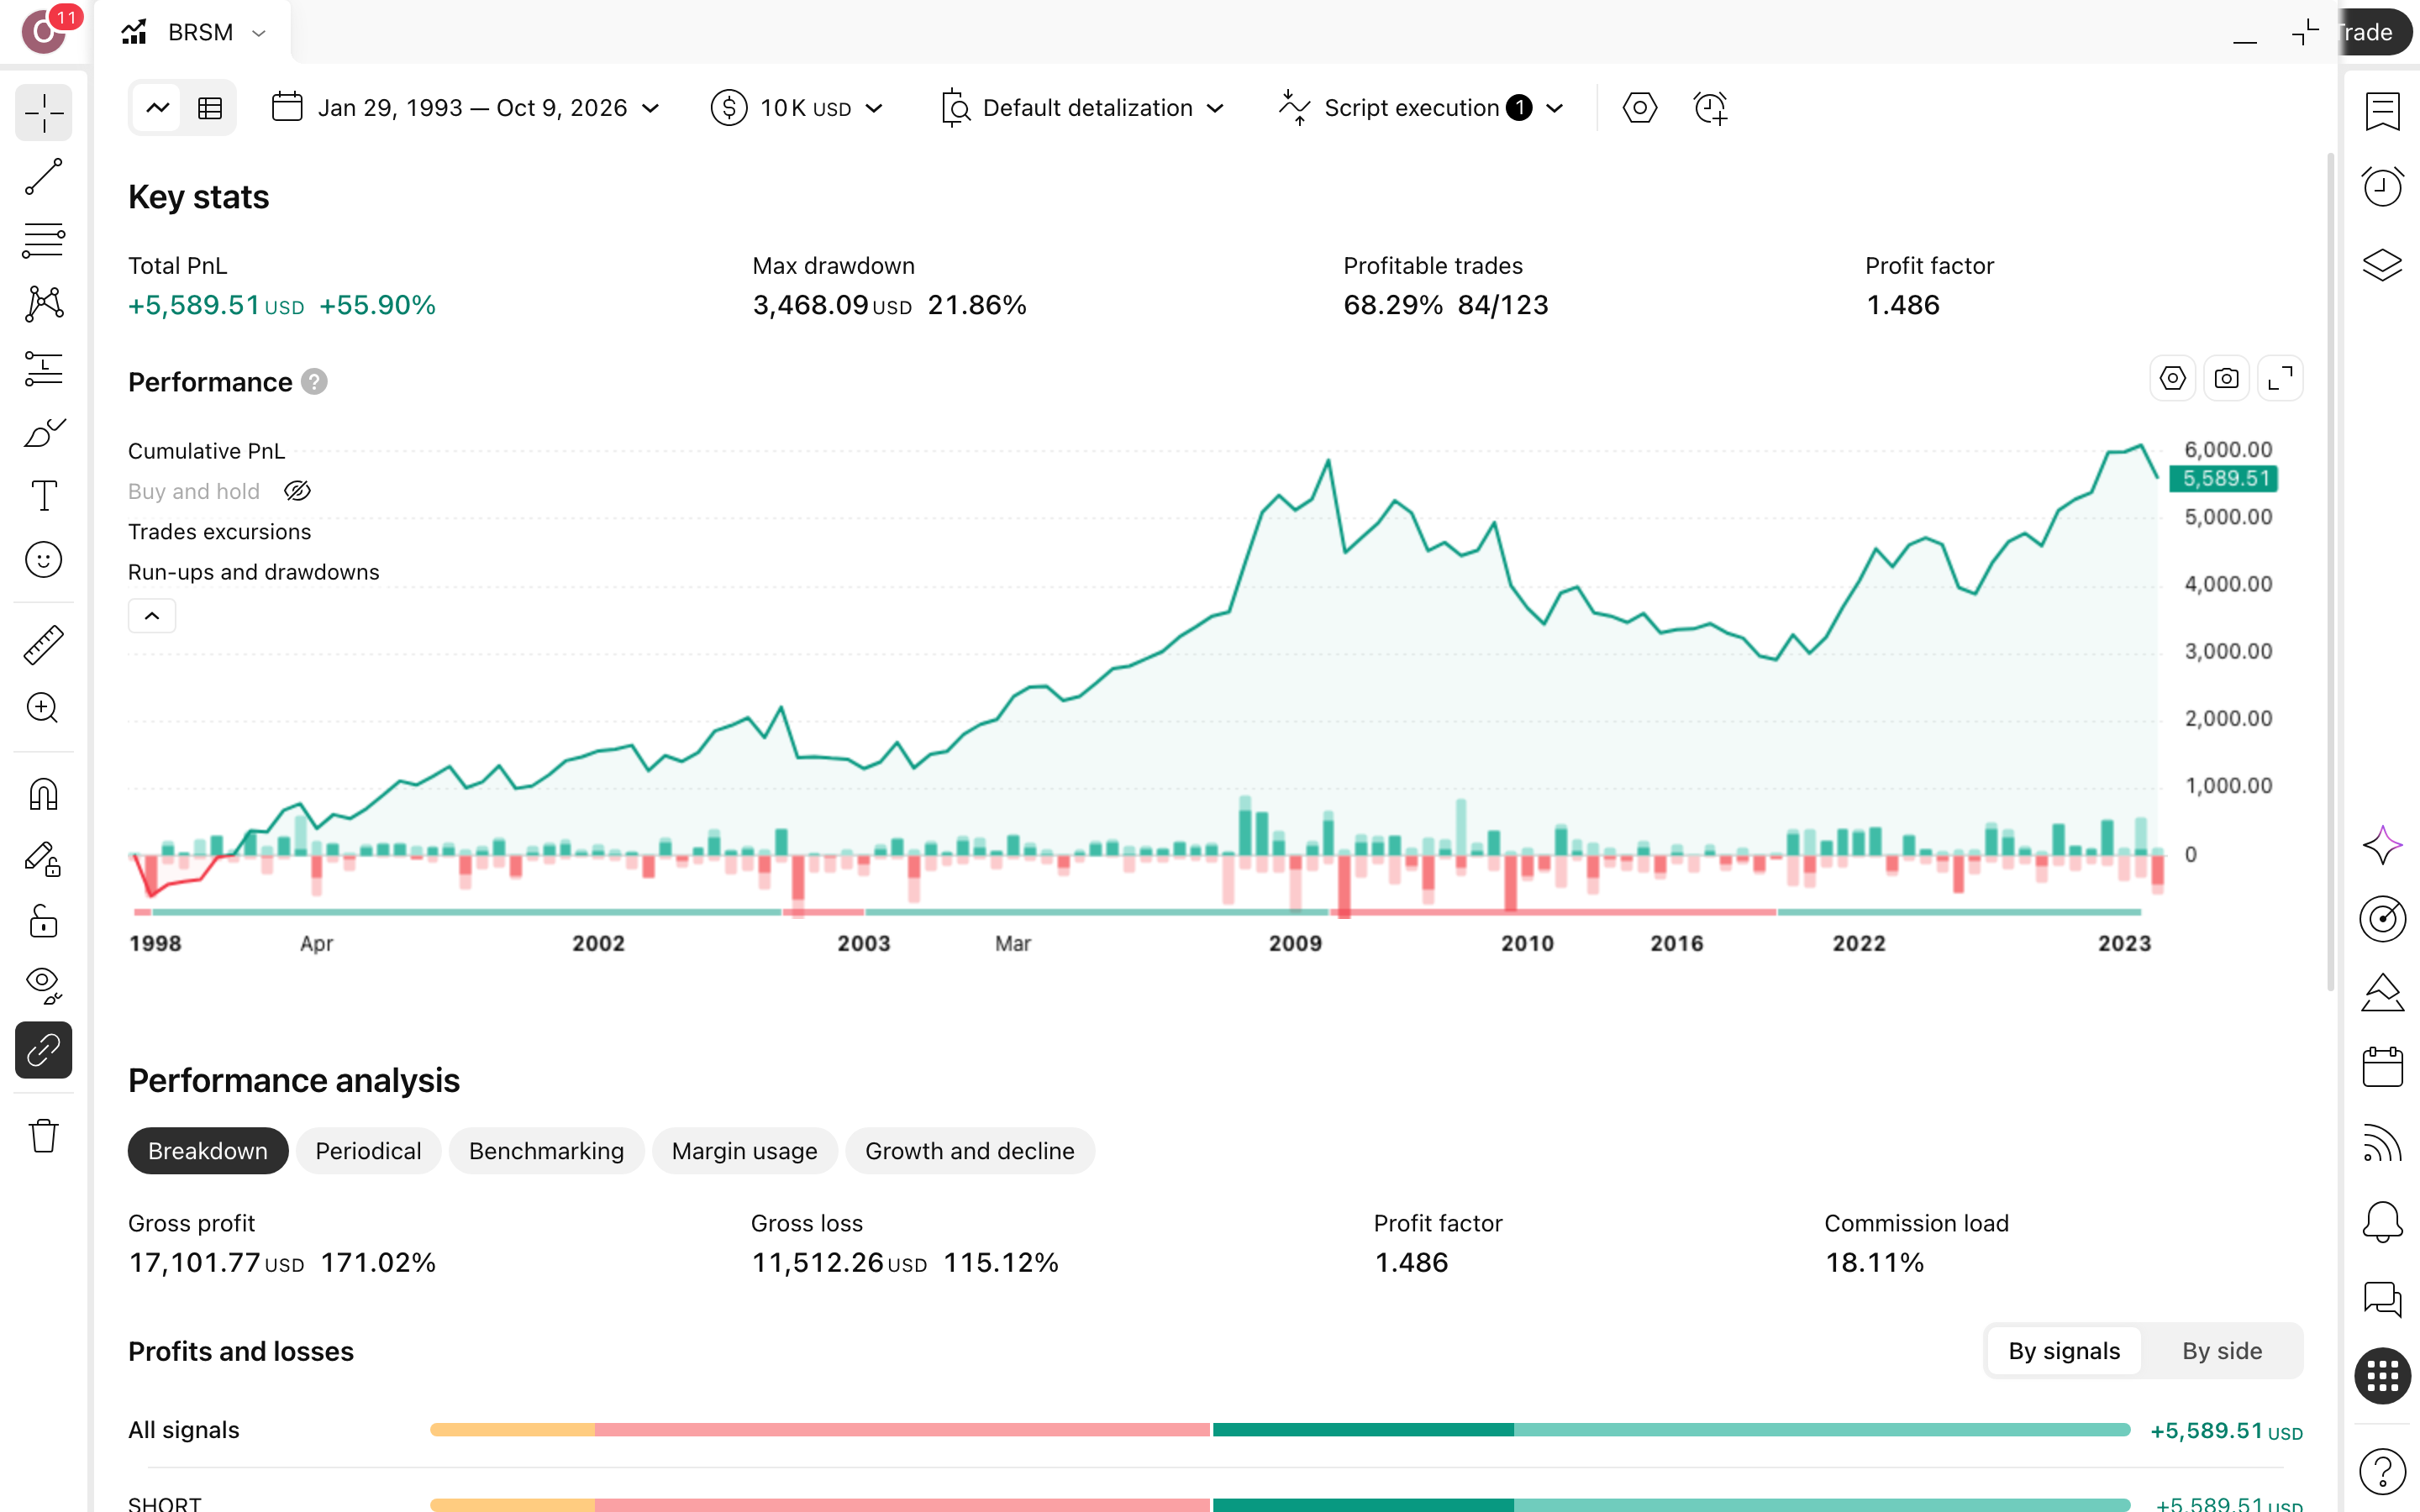Select the Text annotation tool
Viewport: 2420px width, 1512px height.
click(44, 496)
